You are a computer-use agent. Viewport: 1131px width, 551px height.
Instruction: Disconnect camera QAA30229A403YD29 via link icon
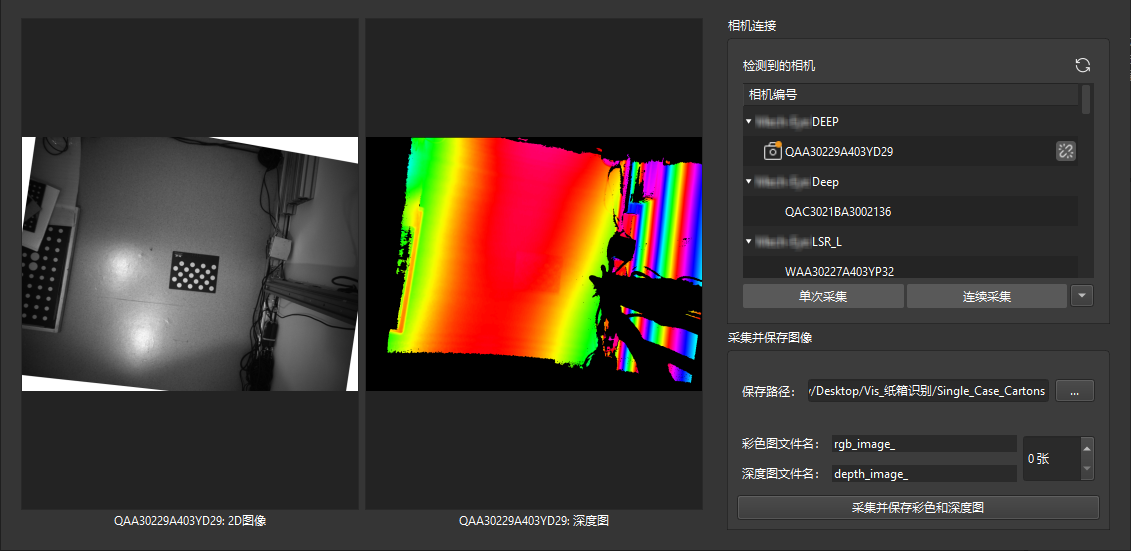point(1065,151)
